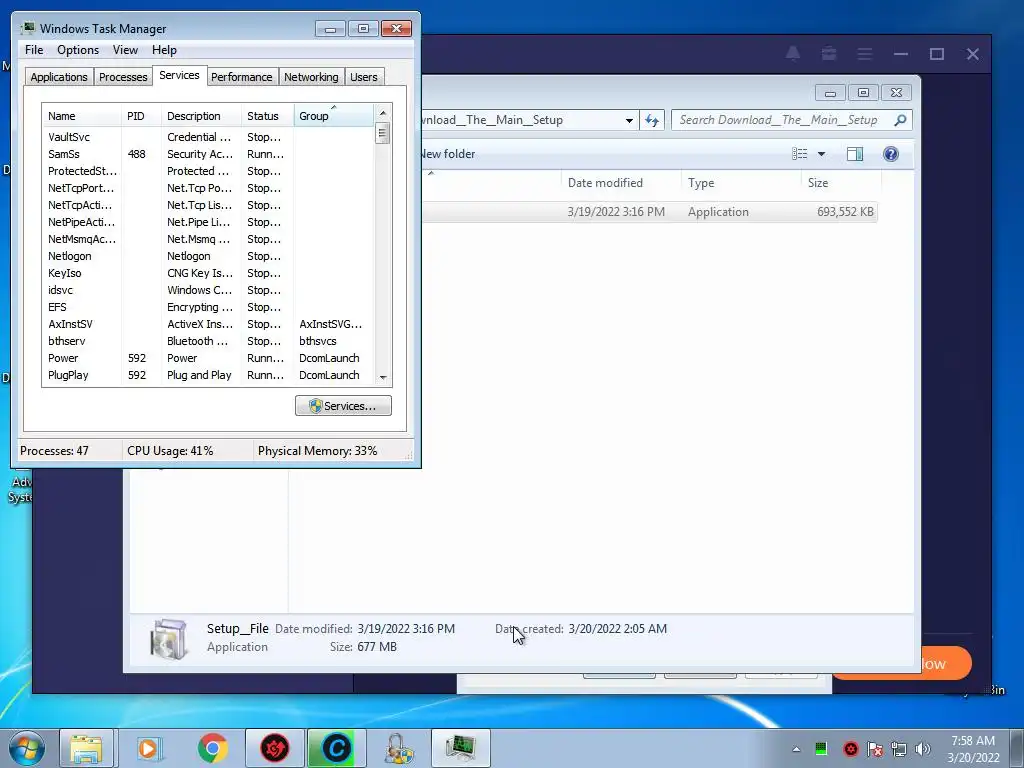Open the Windows Start menu orb
Screen dimensions: 1024x768
pos(26,748)
